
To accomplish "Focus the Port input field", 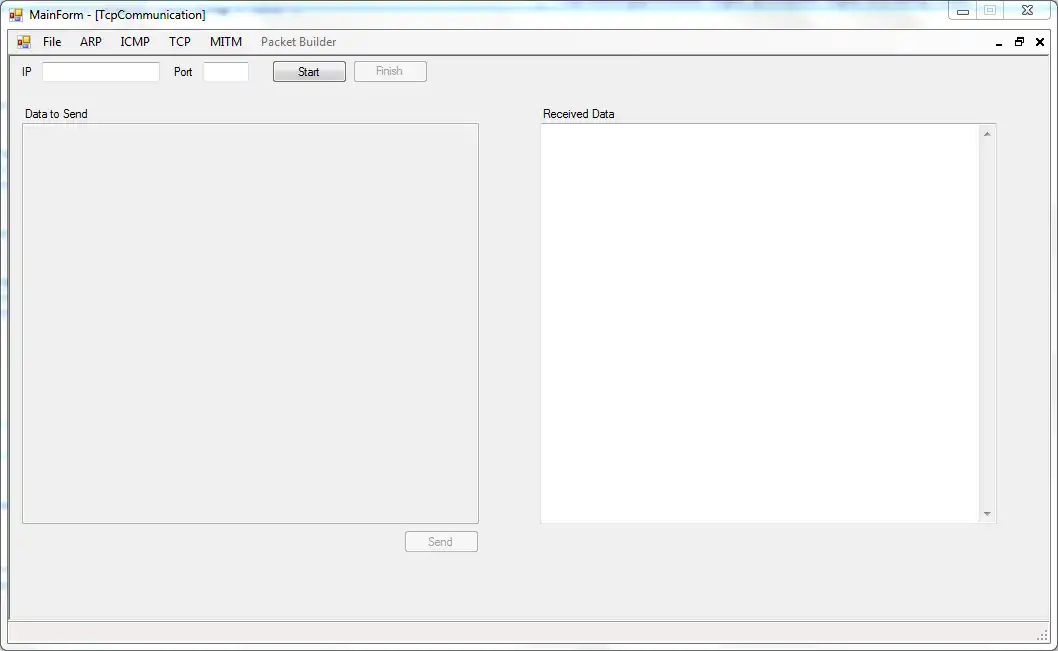I will coord(226,72).
